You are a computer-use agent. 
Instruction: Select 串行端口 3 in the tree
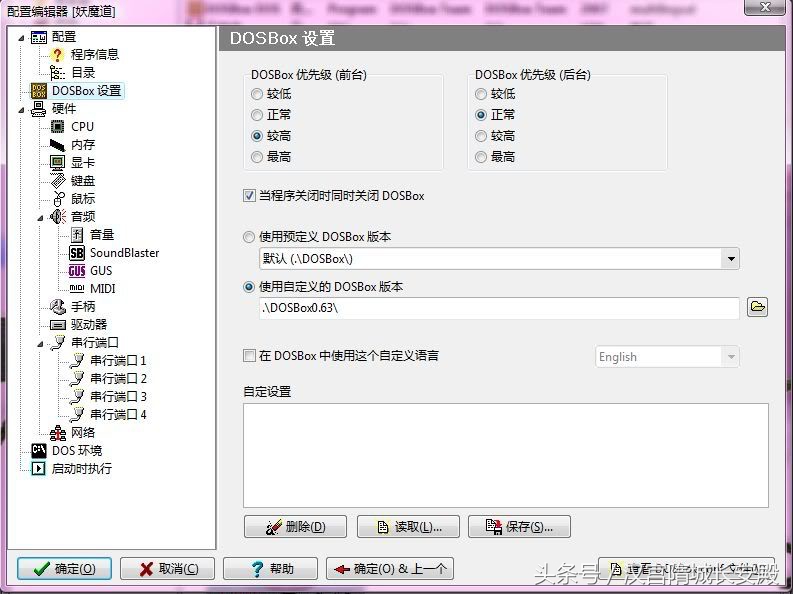118,397
